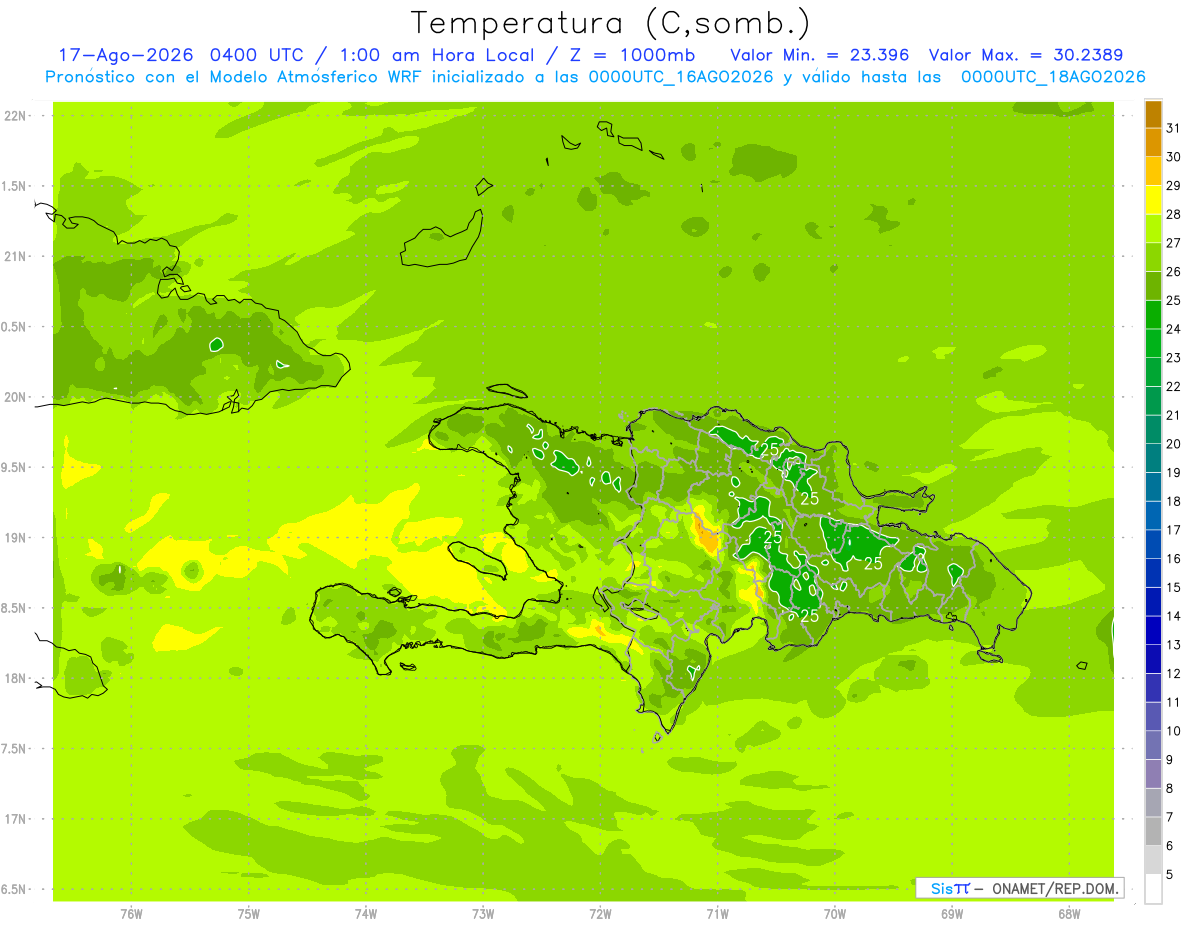Click the "74W" longitude axis label

(x=366, y=914)
